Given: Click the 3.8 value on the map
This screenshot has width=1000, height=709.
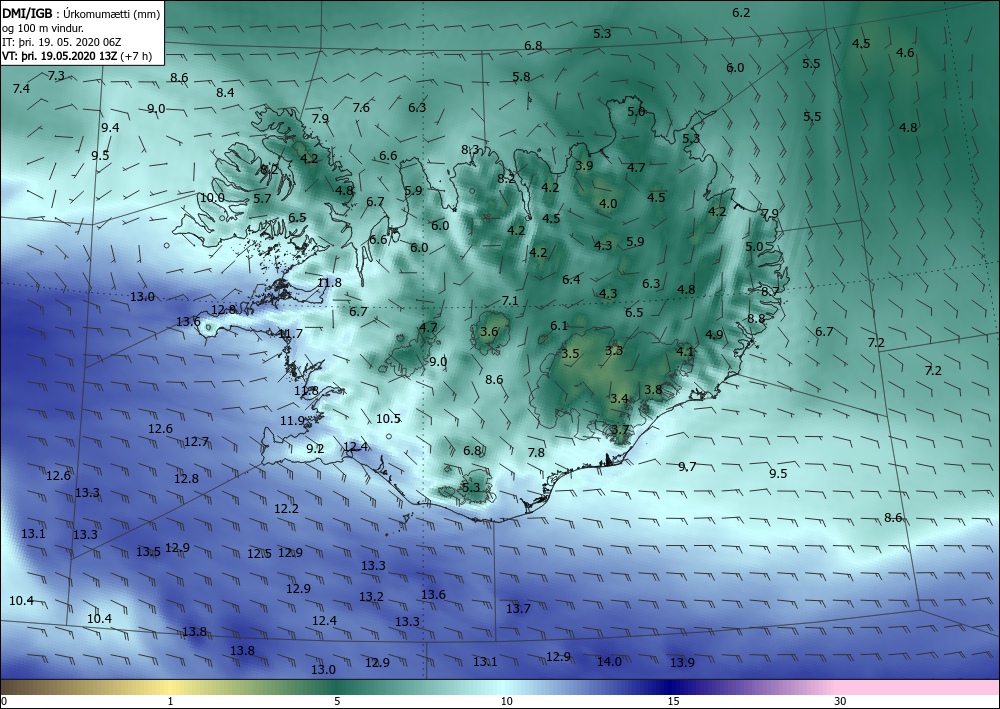Looking at the screenshot, I should coord(653,390).
